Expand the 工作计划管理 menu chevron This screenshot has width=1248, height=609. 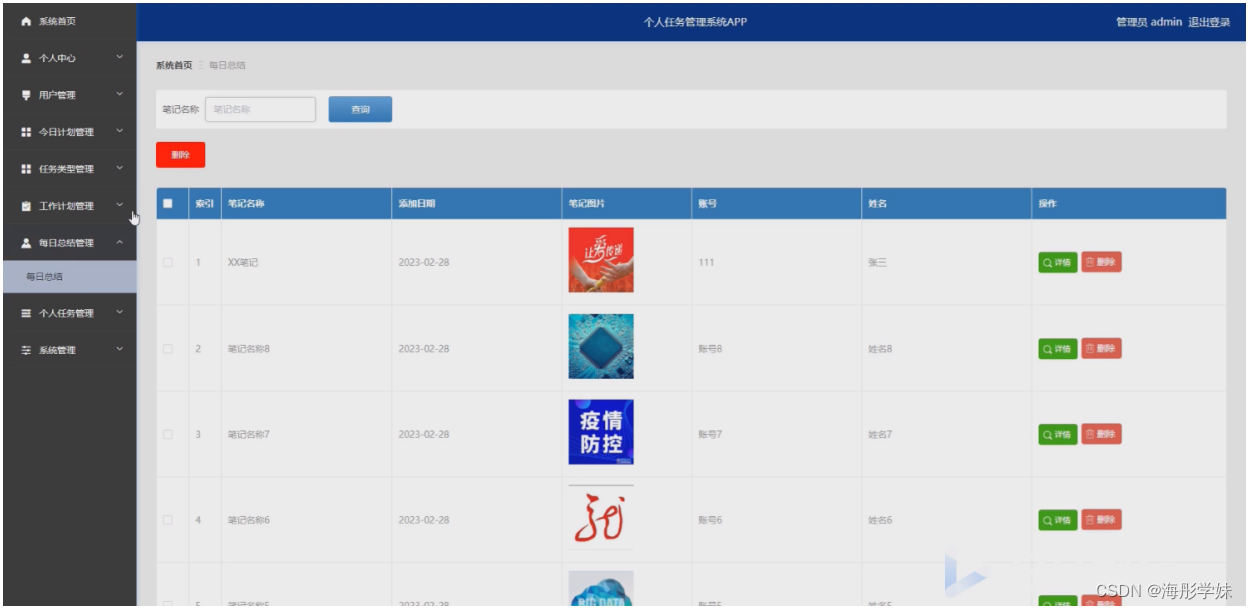click(120, 205)
